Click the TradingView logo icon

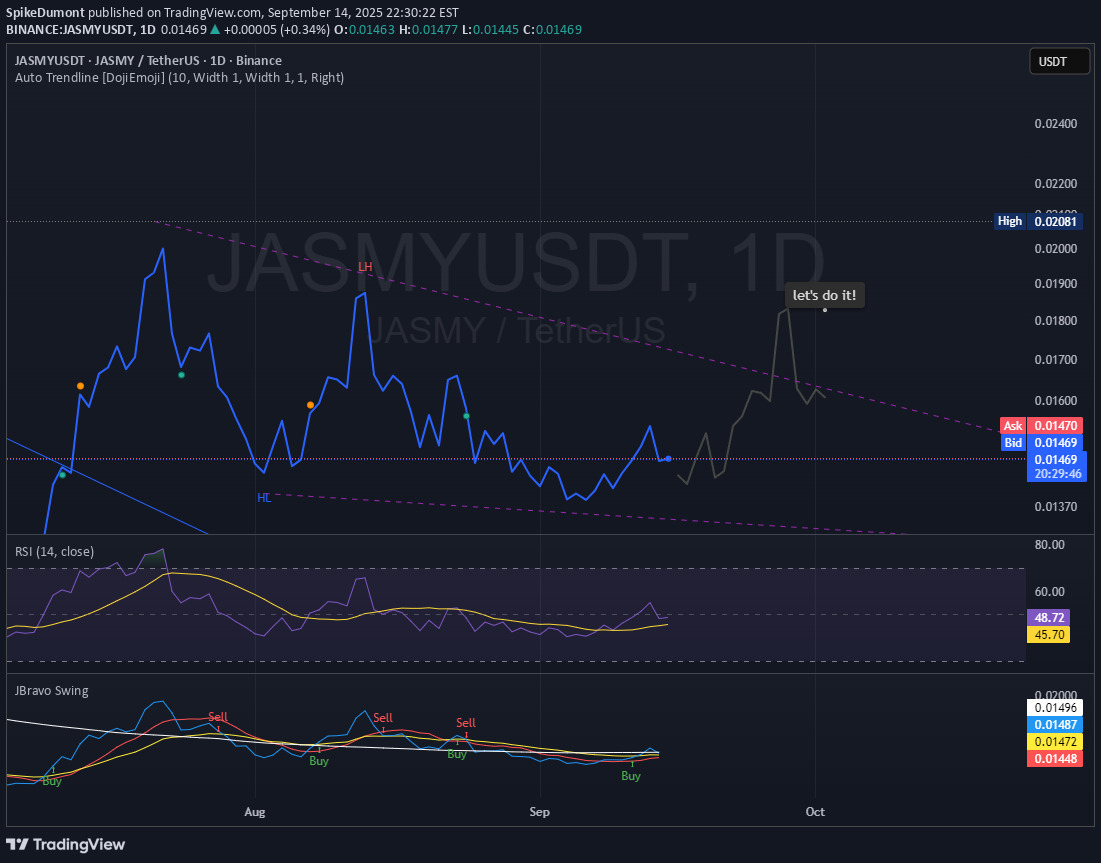(18, 844)
